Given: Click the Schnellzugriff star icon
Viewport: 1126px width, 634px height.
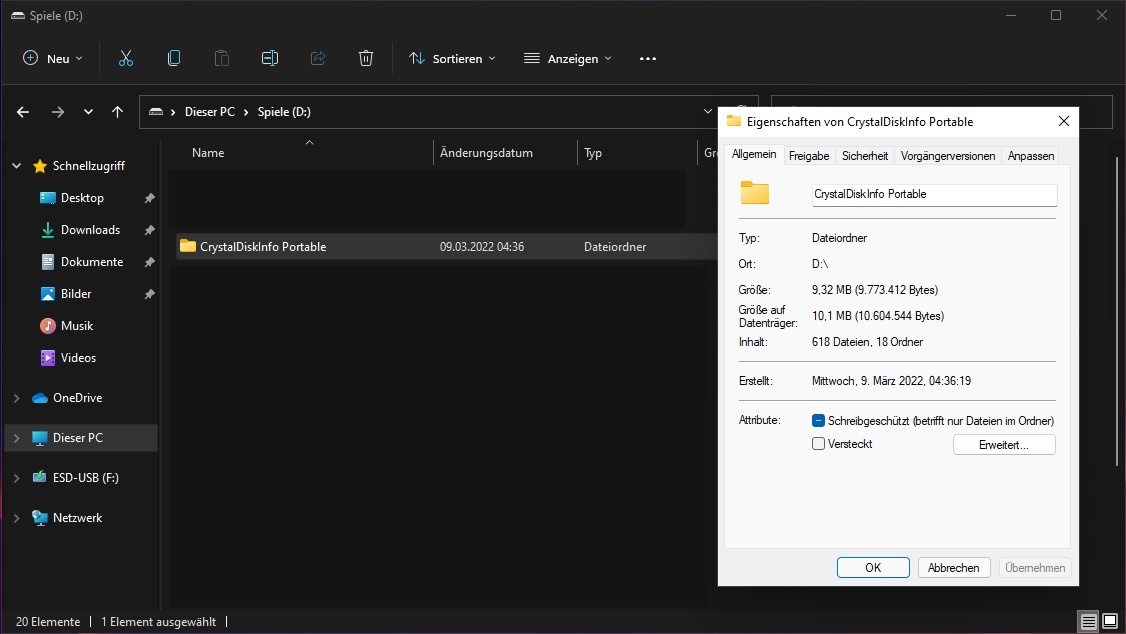Looking at the screenshot, I should [40, 166].
